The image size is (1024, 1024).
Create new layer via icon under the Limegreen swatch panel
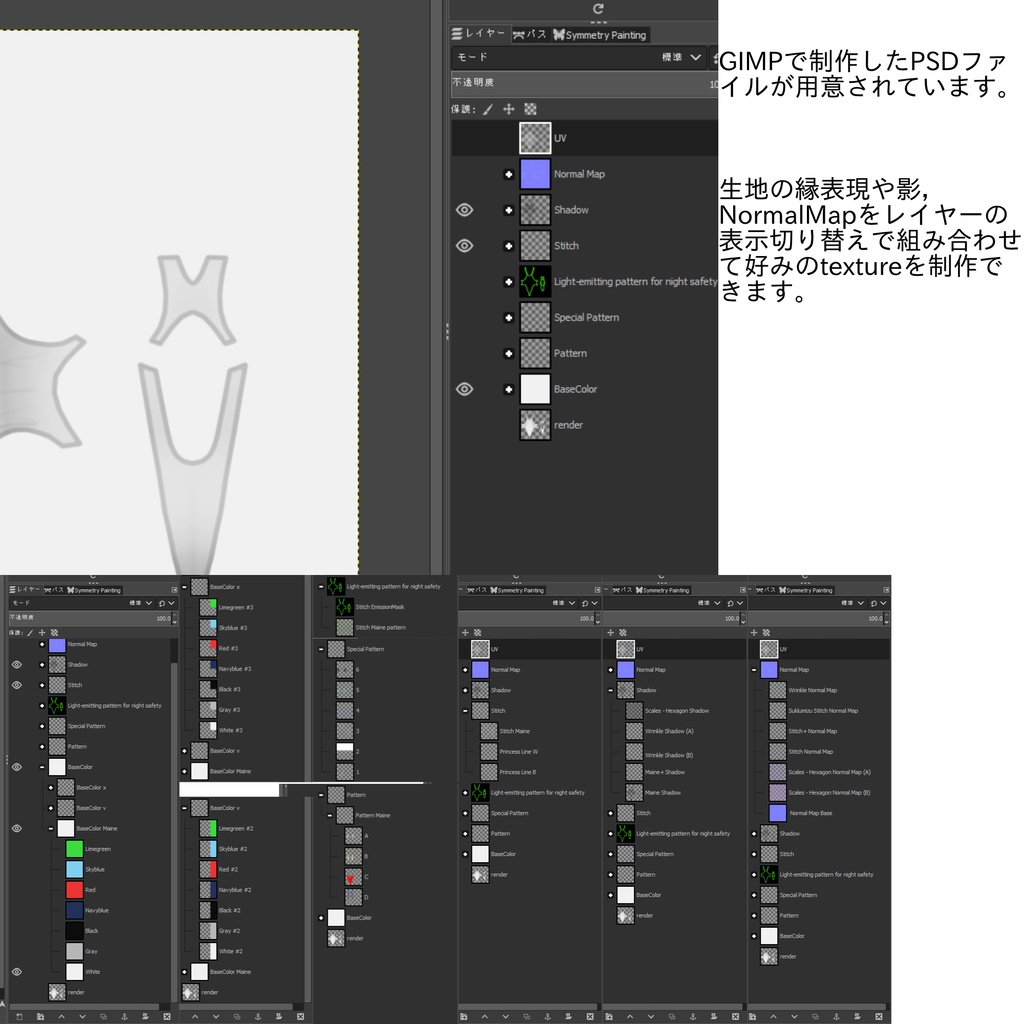(19, 1016)
